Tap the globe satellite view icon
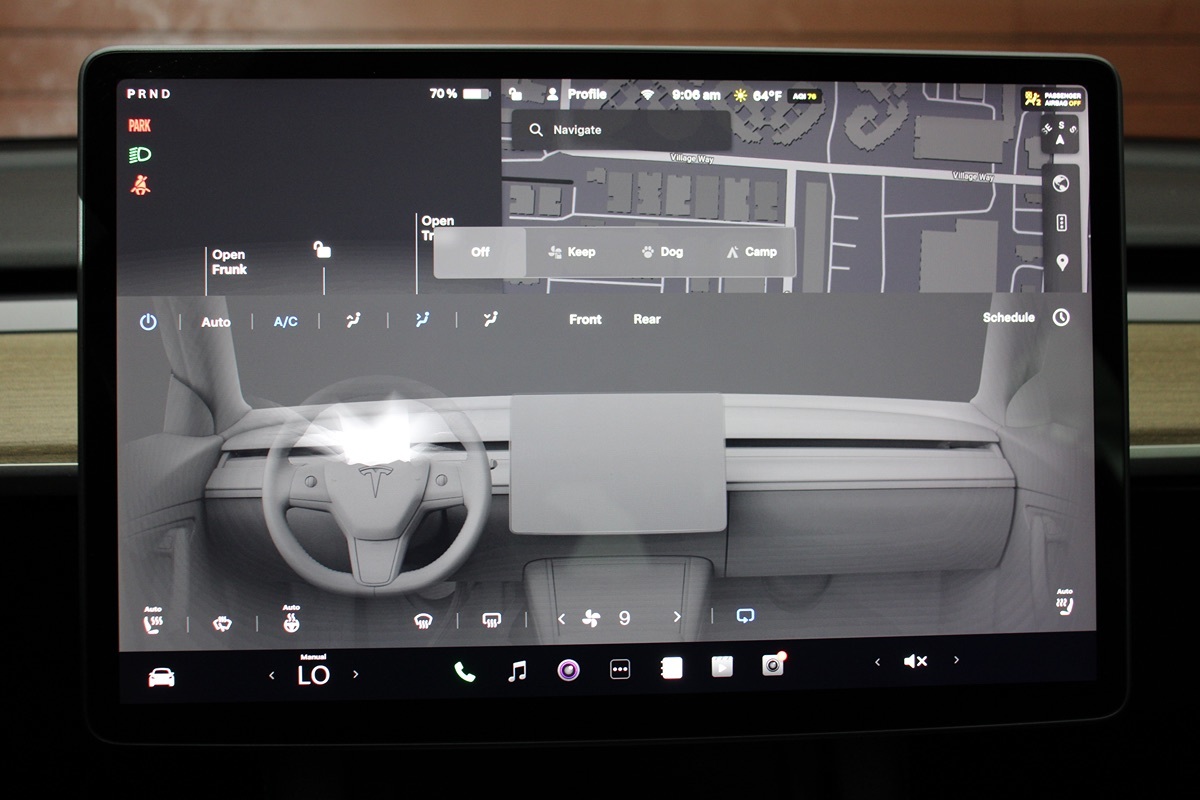This screenshot has height=800, width=1200. [x=1061, y=183]
